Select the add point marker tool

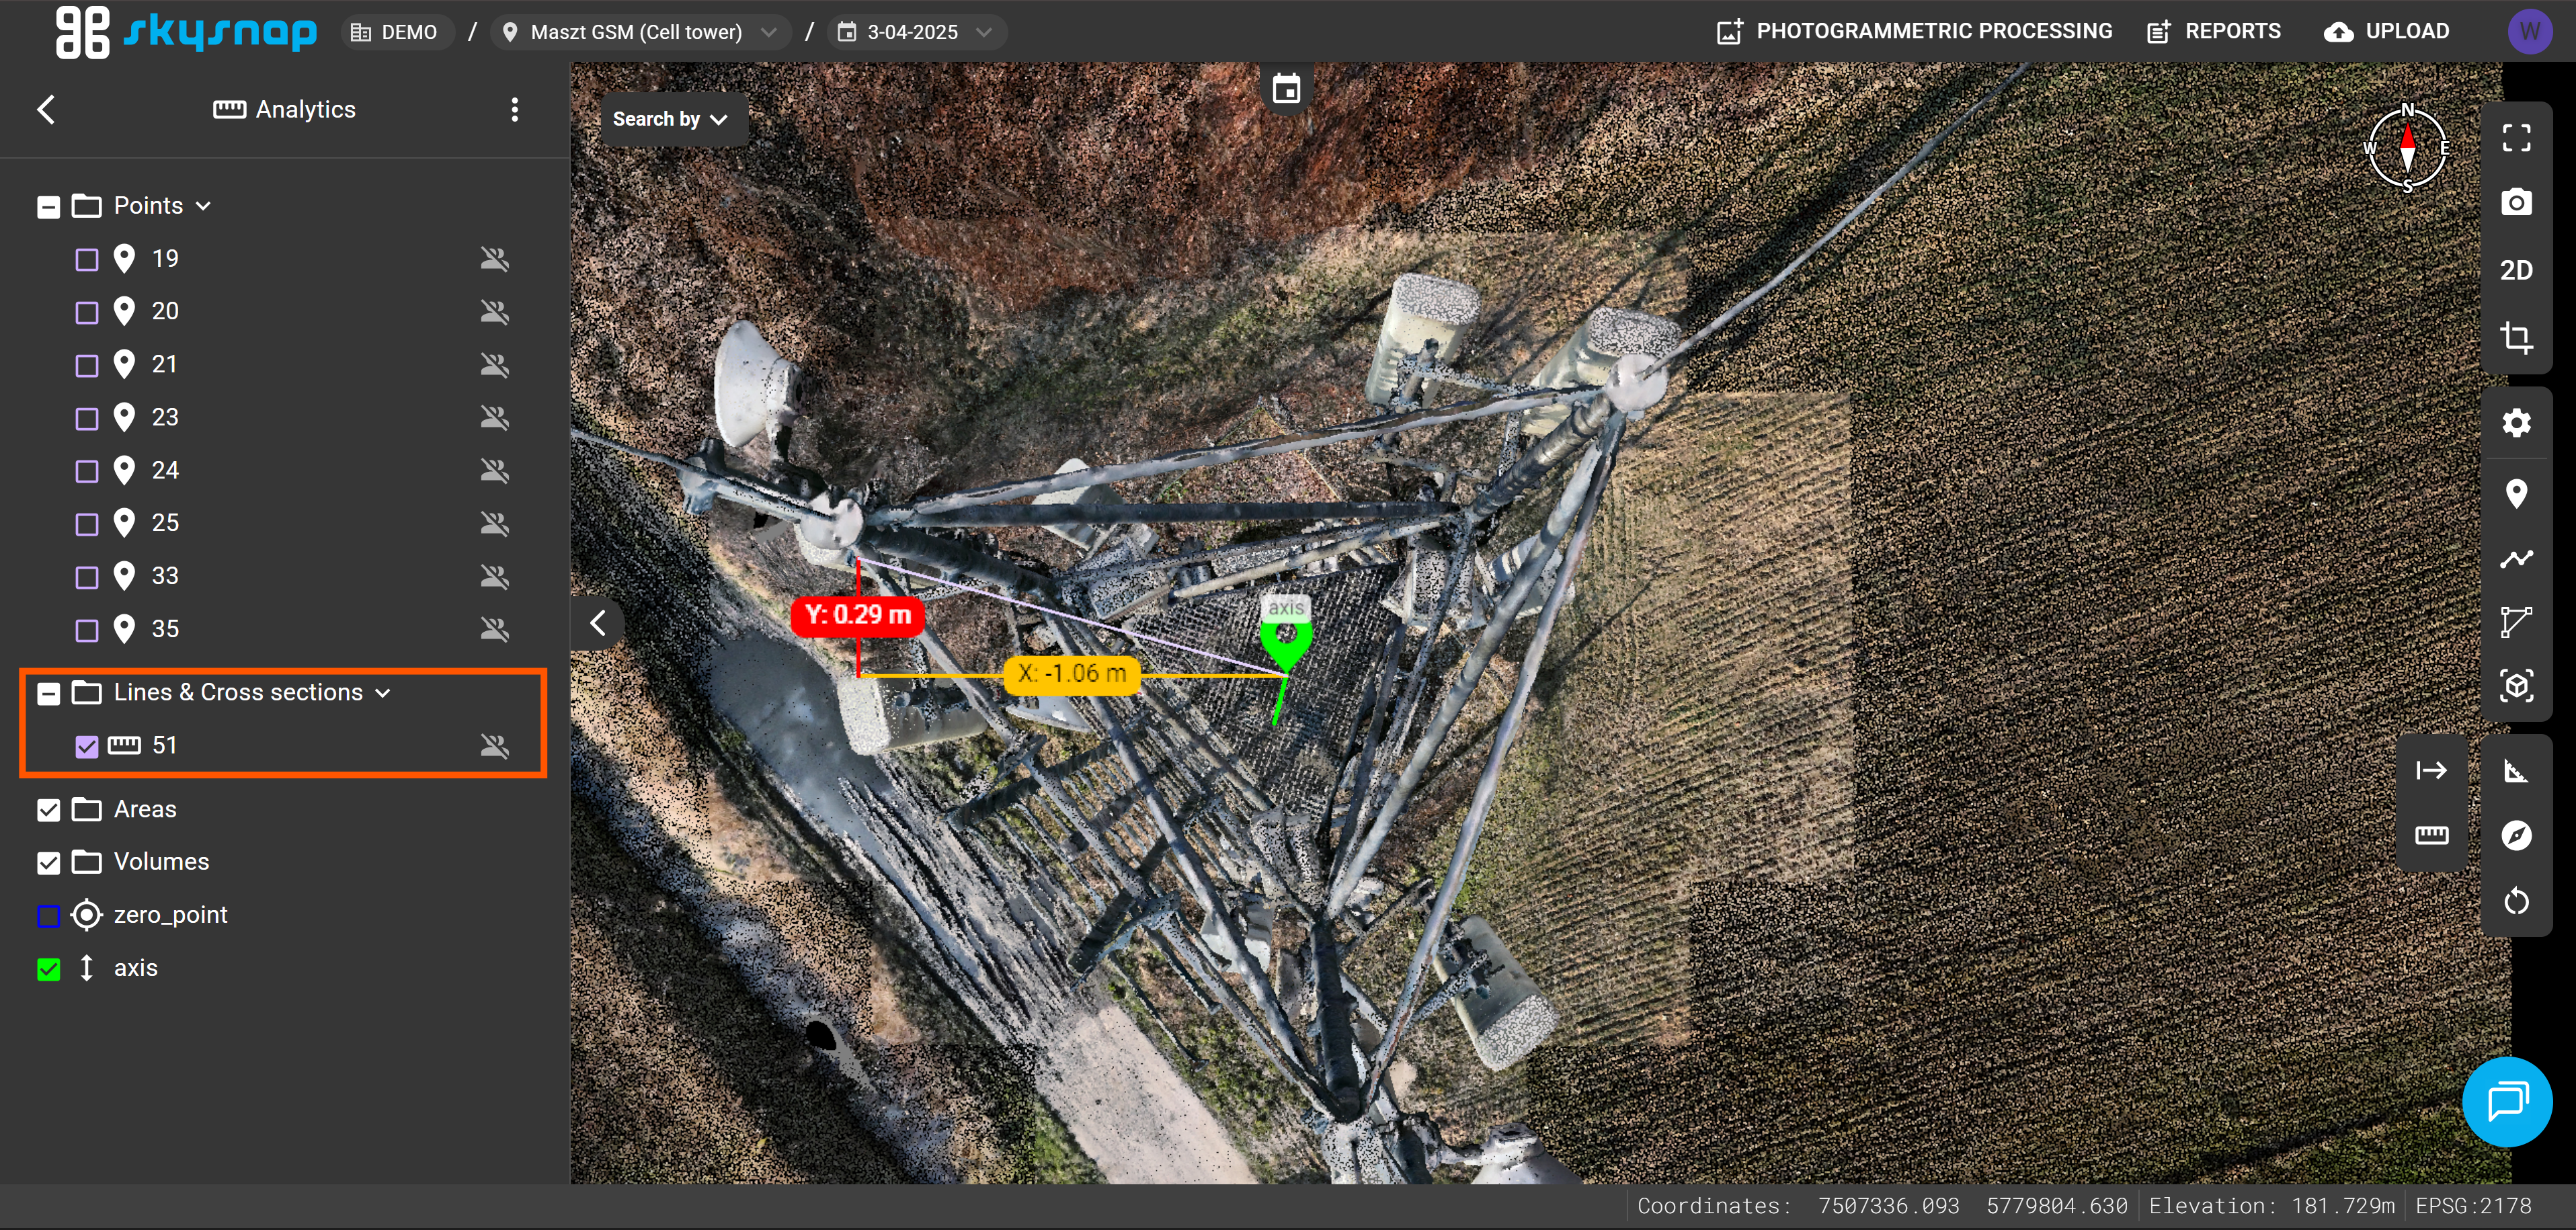tap(2516, 493)
